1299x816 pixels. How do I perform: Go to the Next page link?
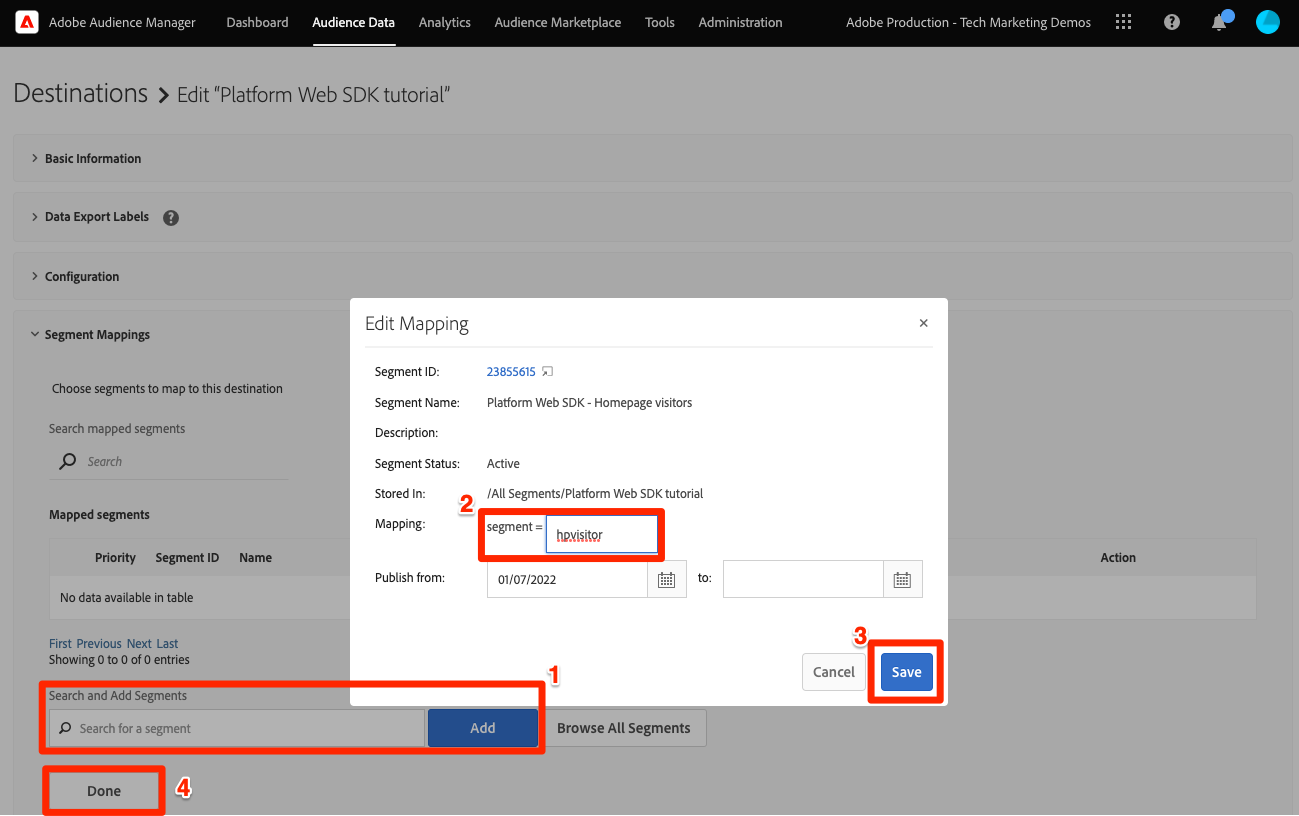(x=139, y=644)
